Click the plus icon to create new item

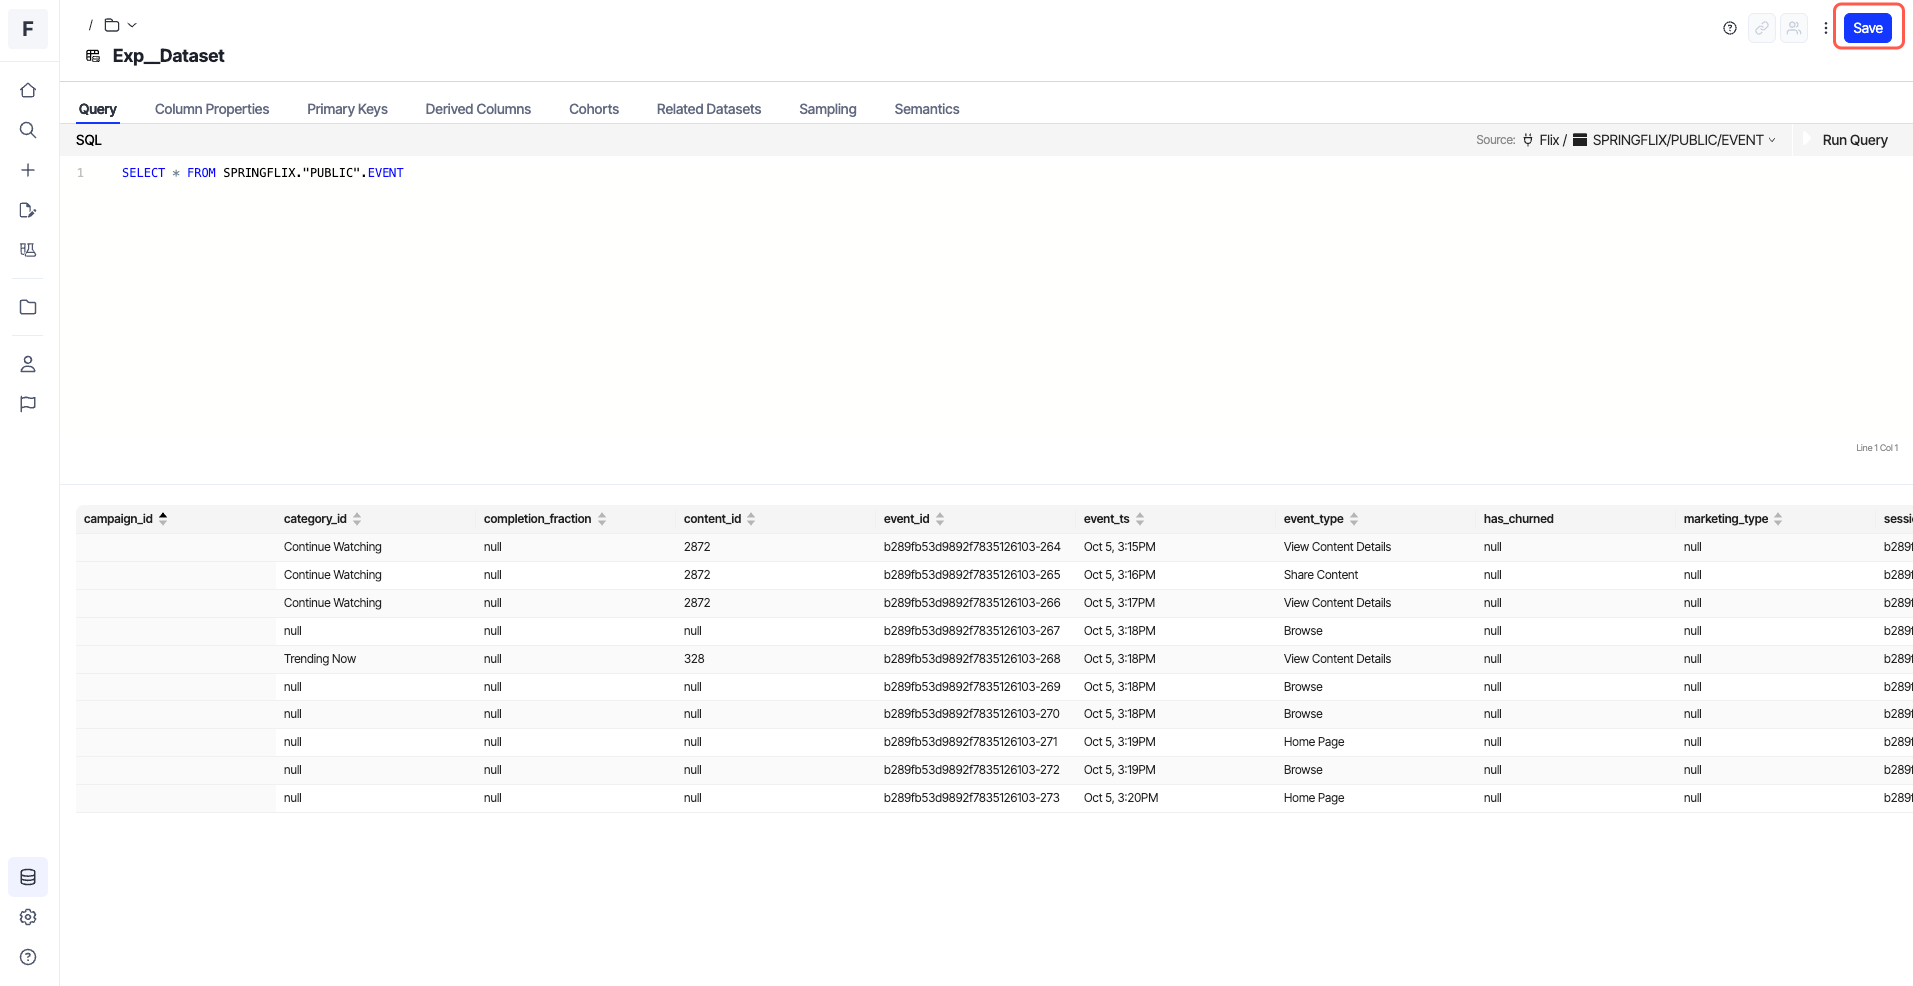(27, 170)
